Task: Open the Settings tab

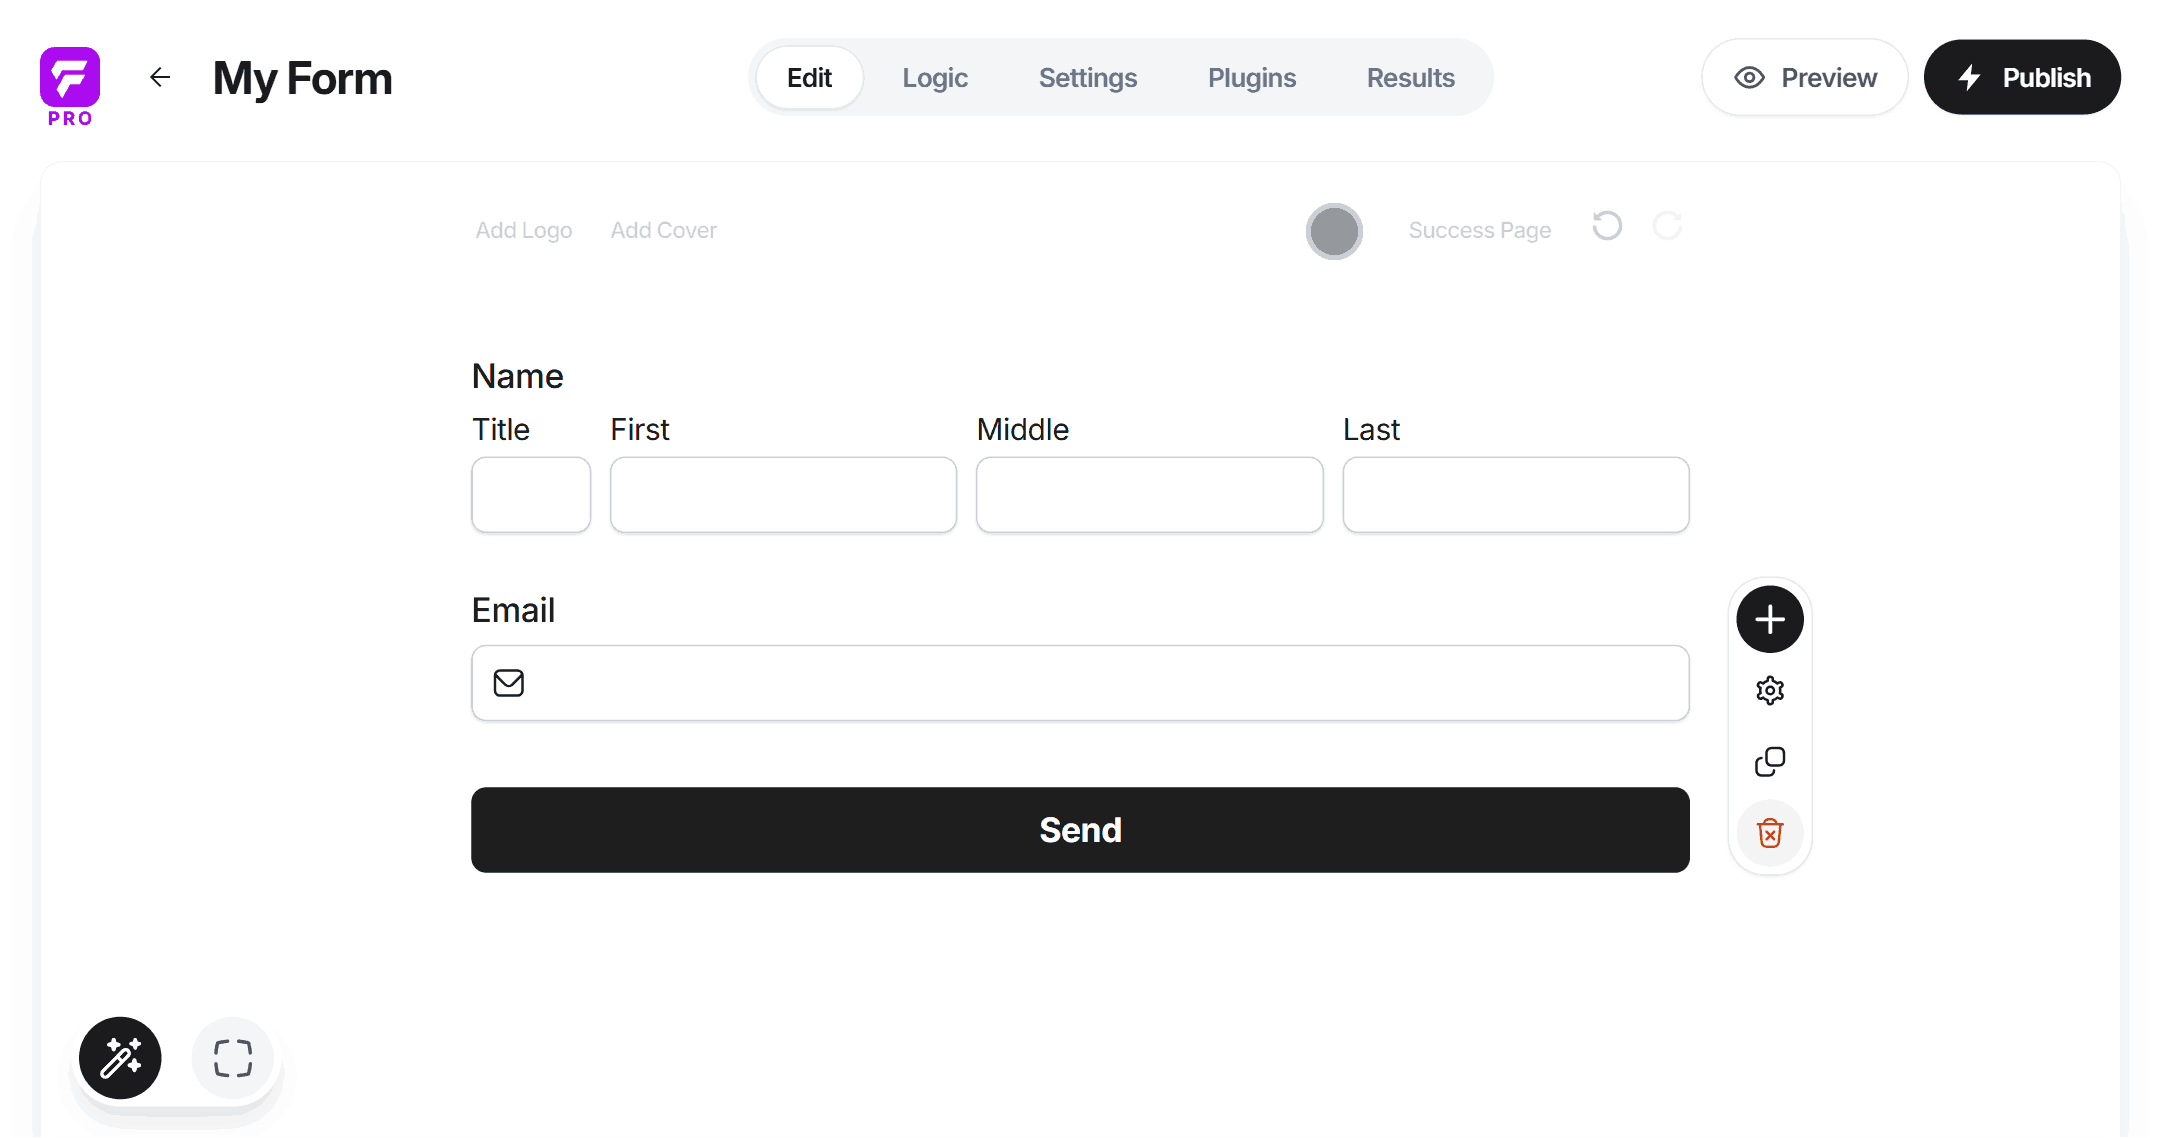Action: 1088,78
